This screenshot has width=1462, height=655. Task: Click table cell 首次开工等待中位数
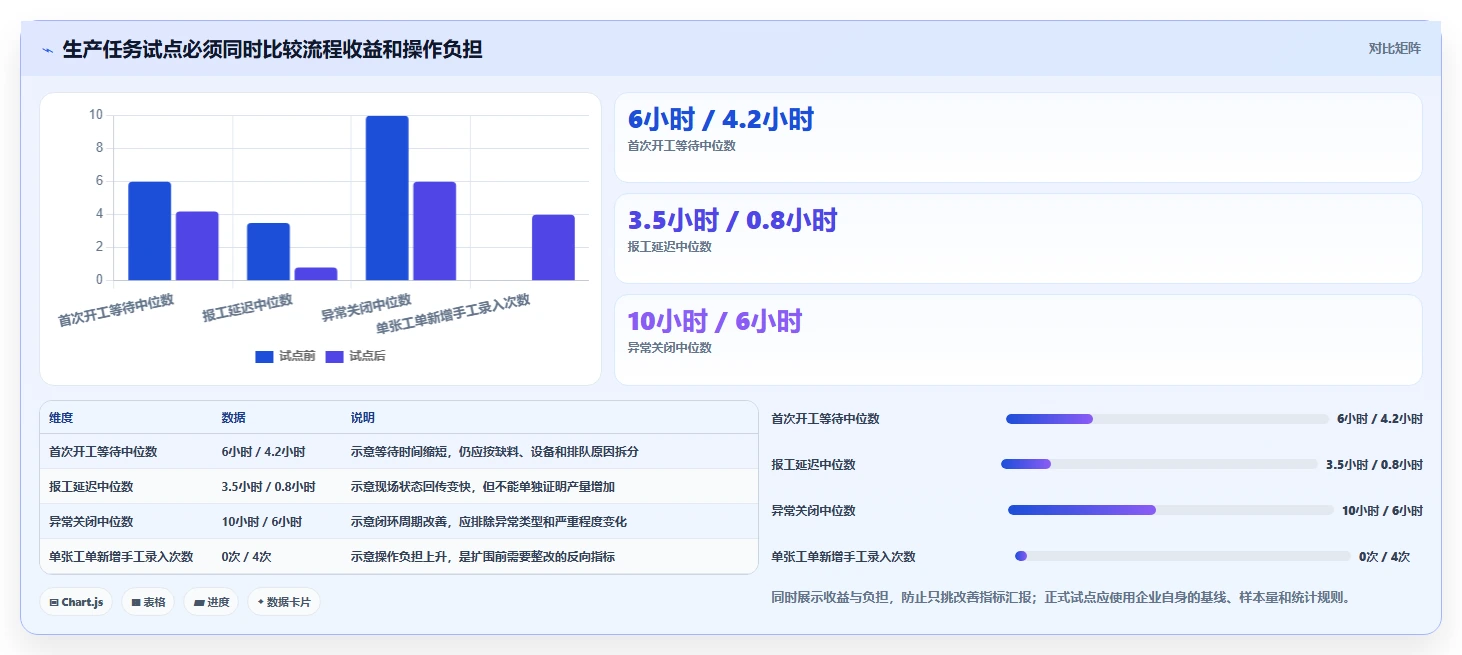pyautogui.click(x=103, y=452)
